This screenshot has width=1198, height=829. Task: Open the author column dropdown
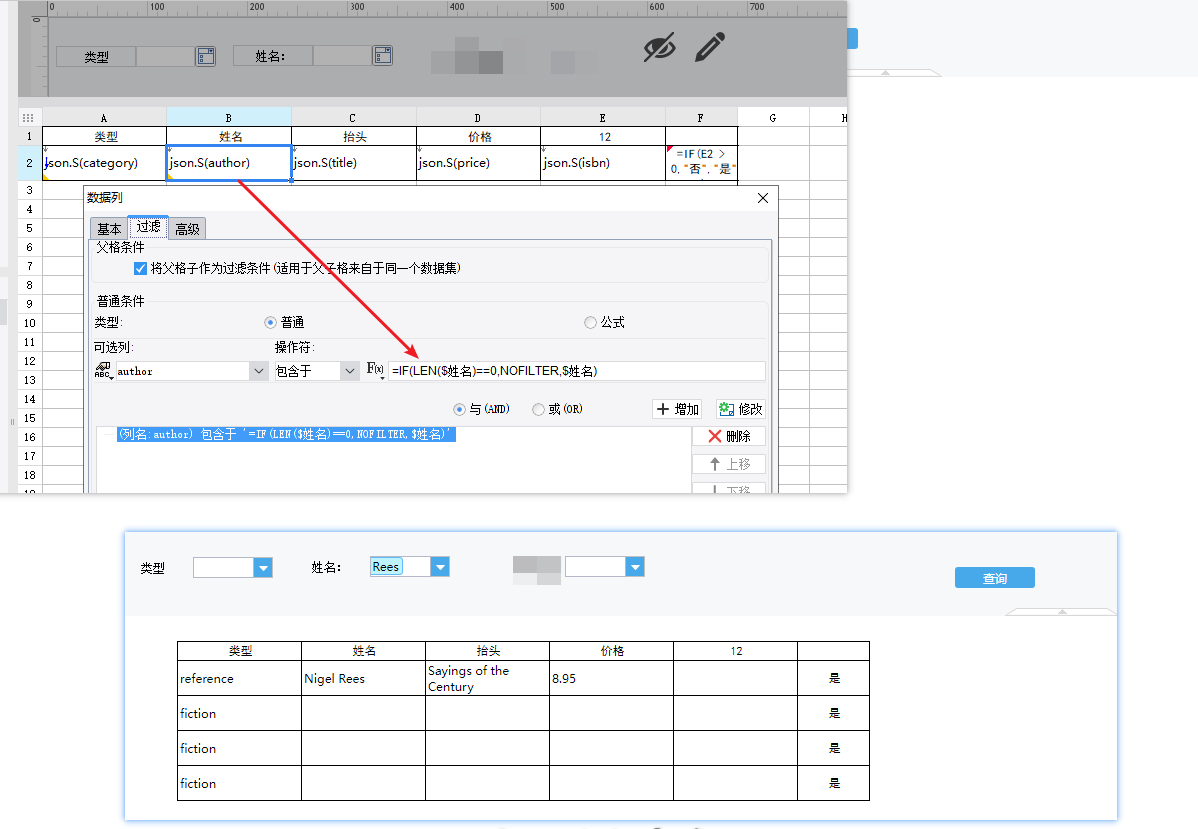258,371
